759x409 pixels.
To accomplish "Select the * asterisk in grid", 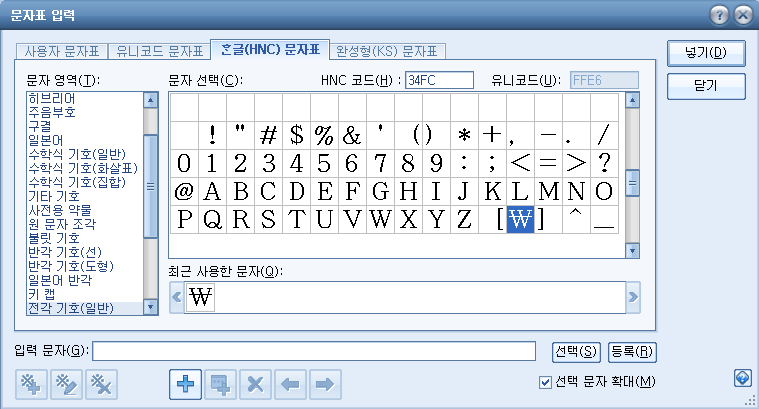I will click(464, 135).
